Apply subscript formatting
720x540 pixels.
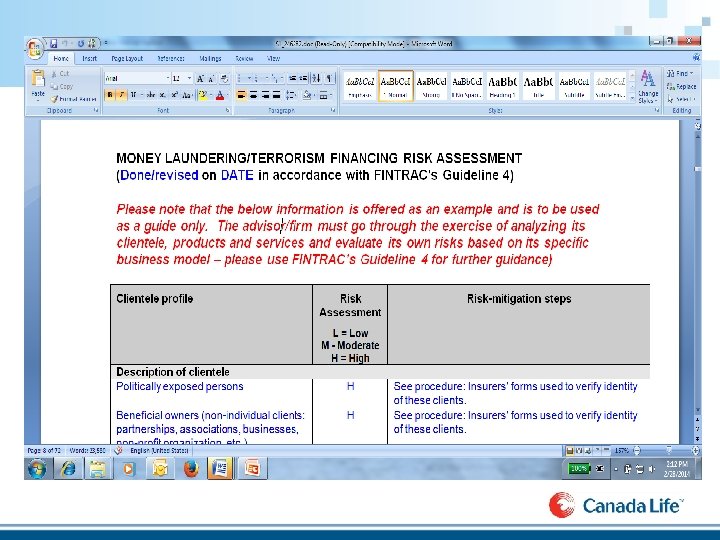(163, 95)
